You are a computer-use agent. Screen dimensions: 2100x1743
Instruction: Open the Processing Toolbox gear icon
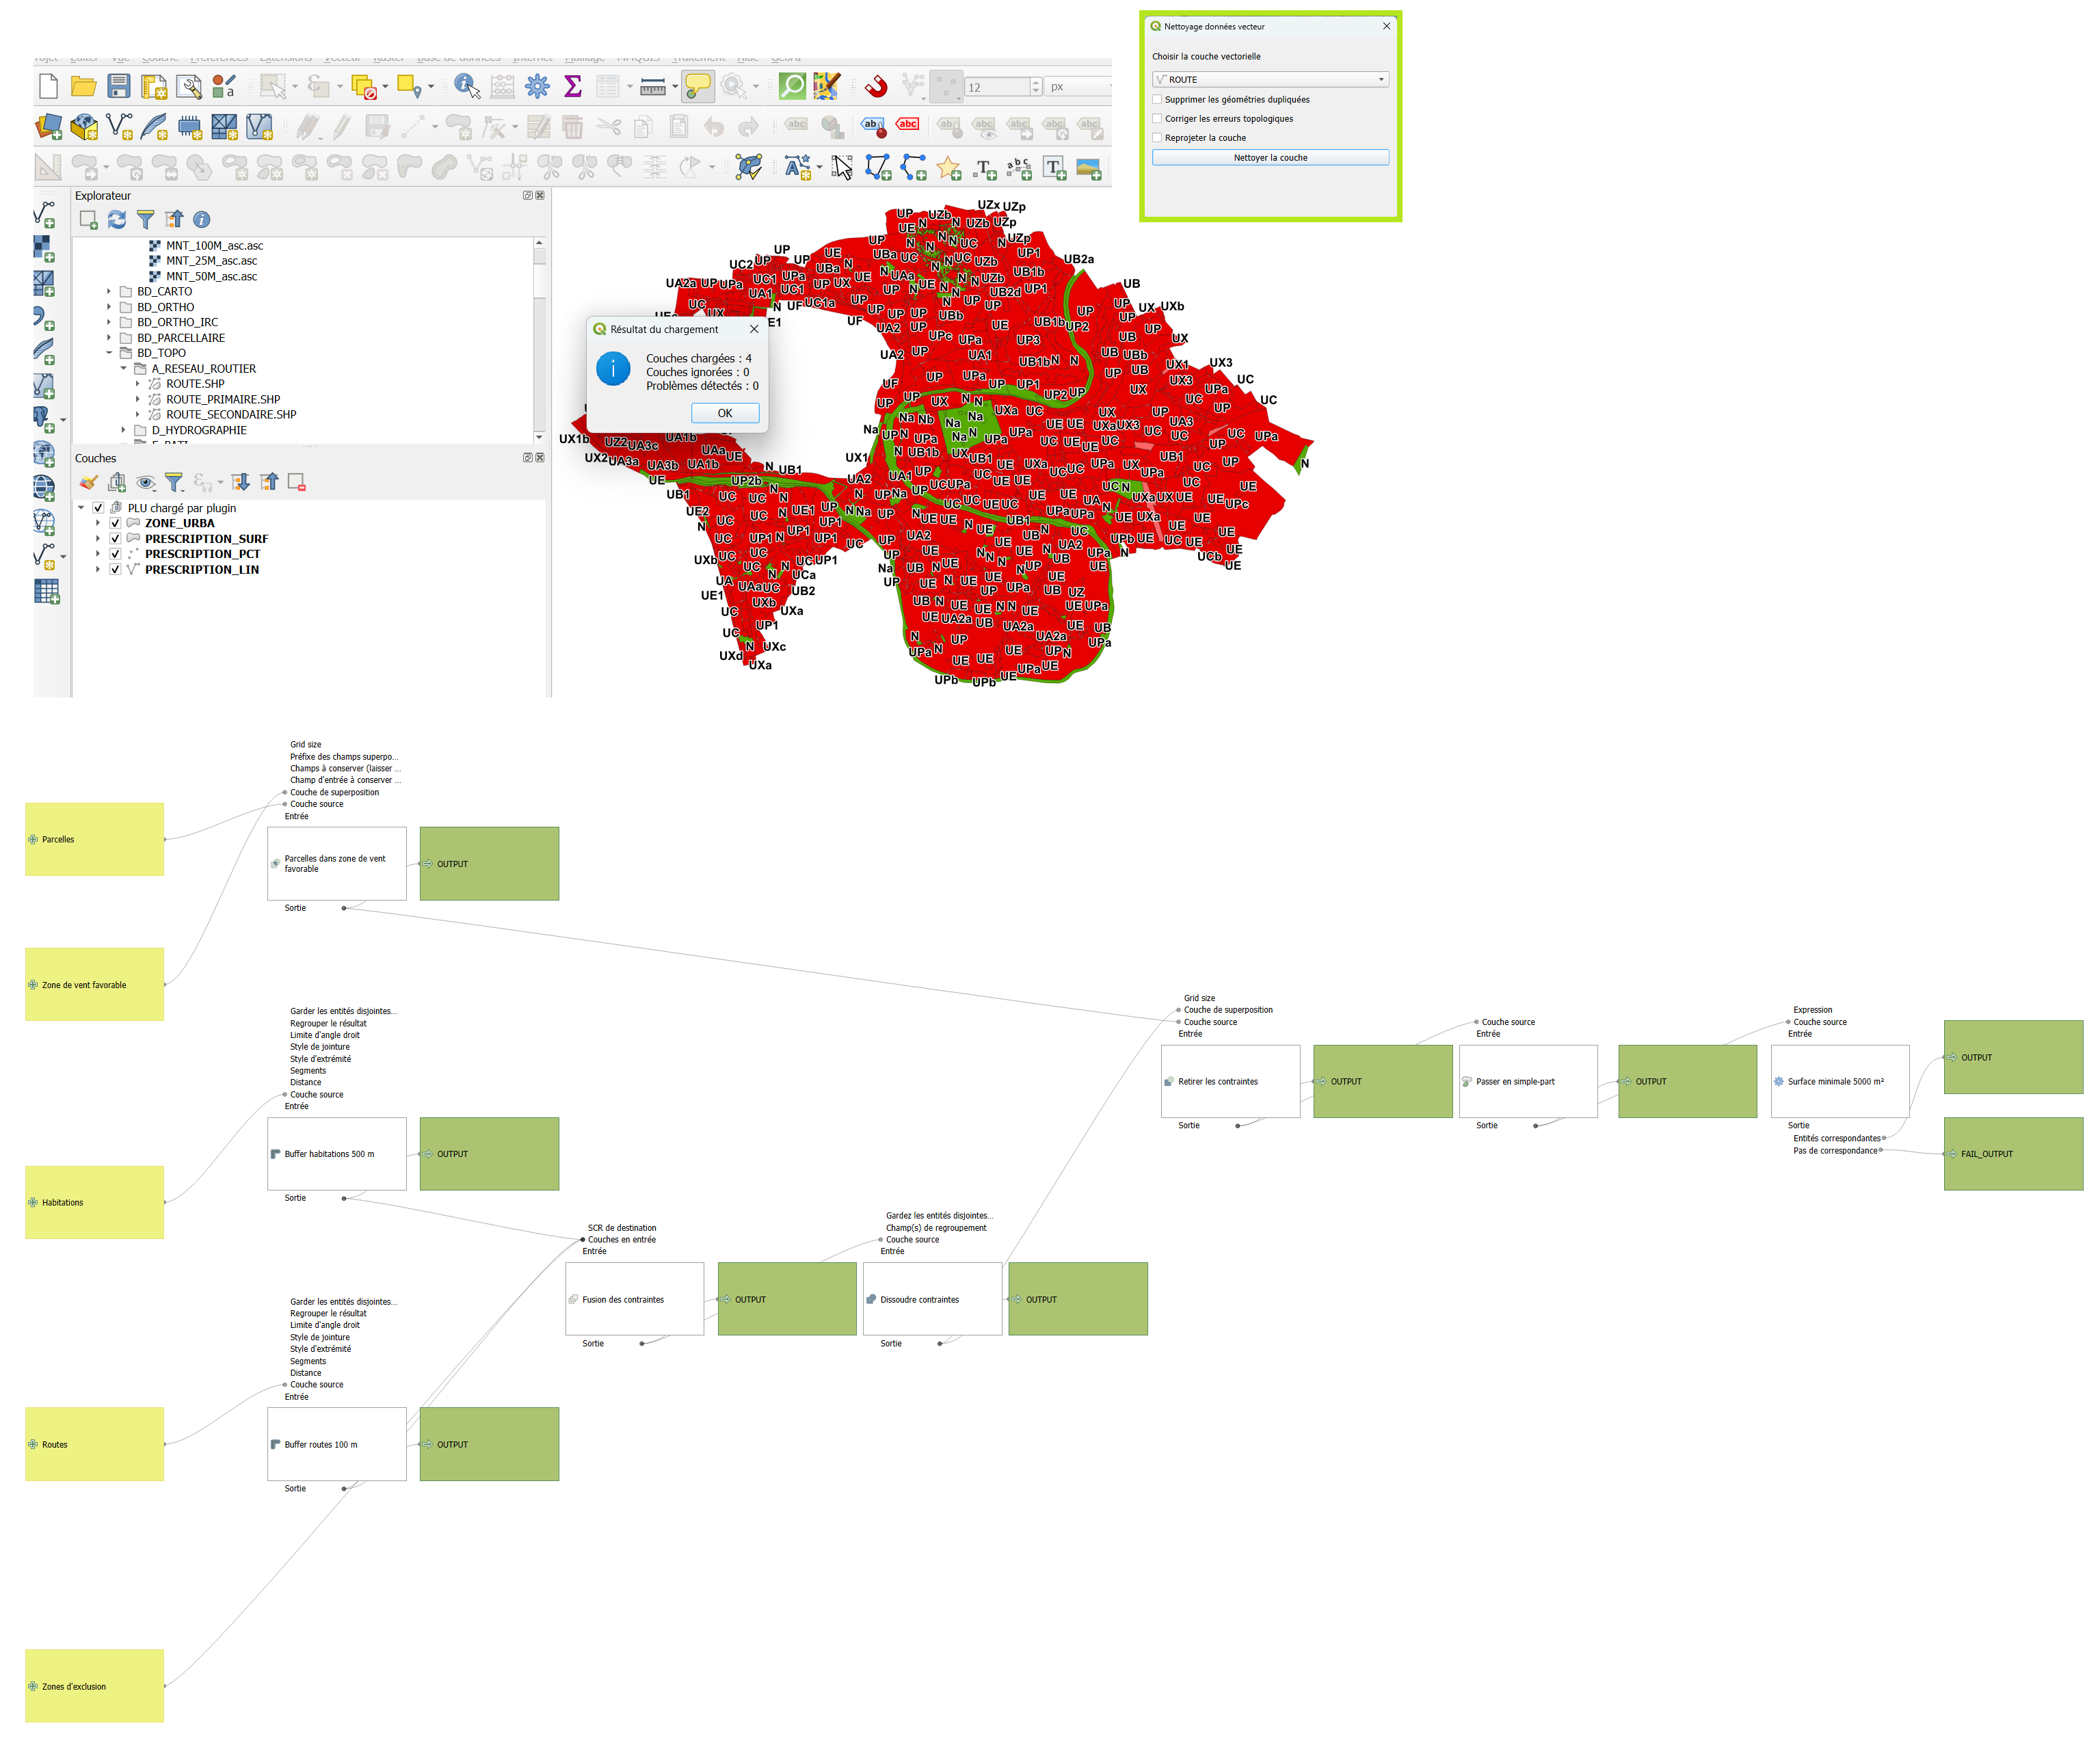tap(537, 87)
